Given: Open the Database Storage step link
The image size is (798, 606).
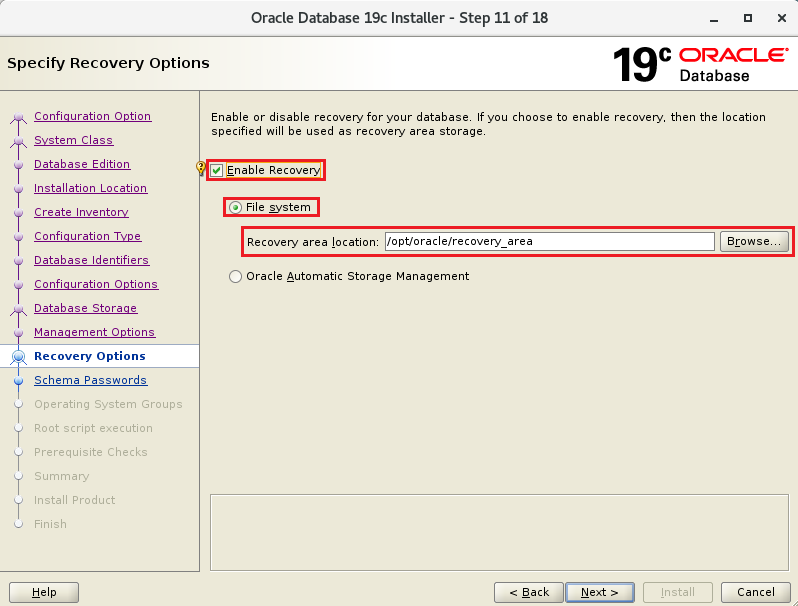Looking at the screenshot, I should [86, 308].
